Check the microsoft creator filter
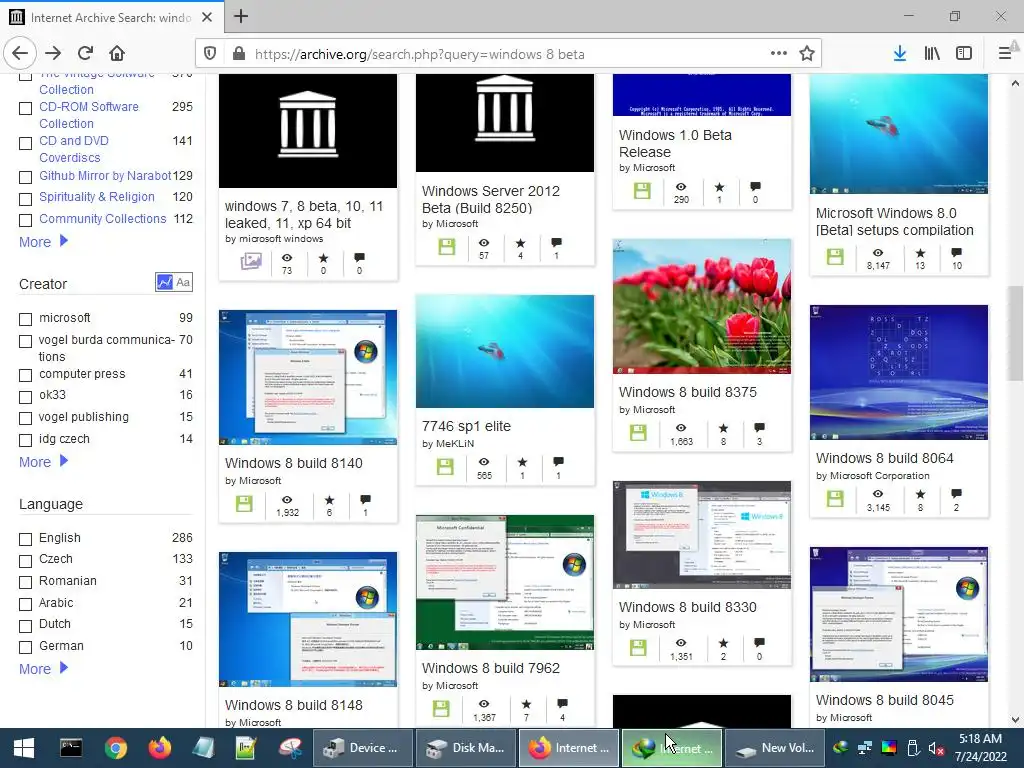1024x768 pixels. tap(25, 319)
